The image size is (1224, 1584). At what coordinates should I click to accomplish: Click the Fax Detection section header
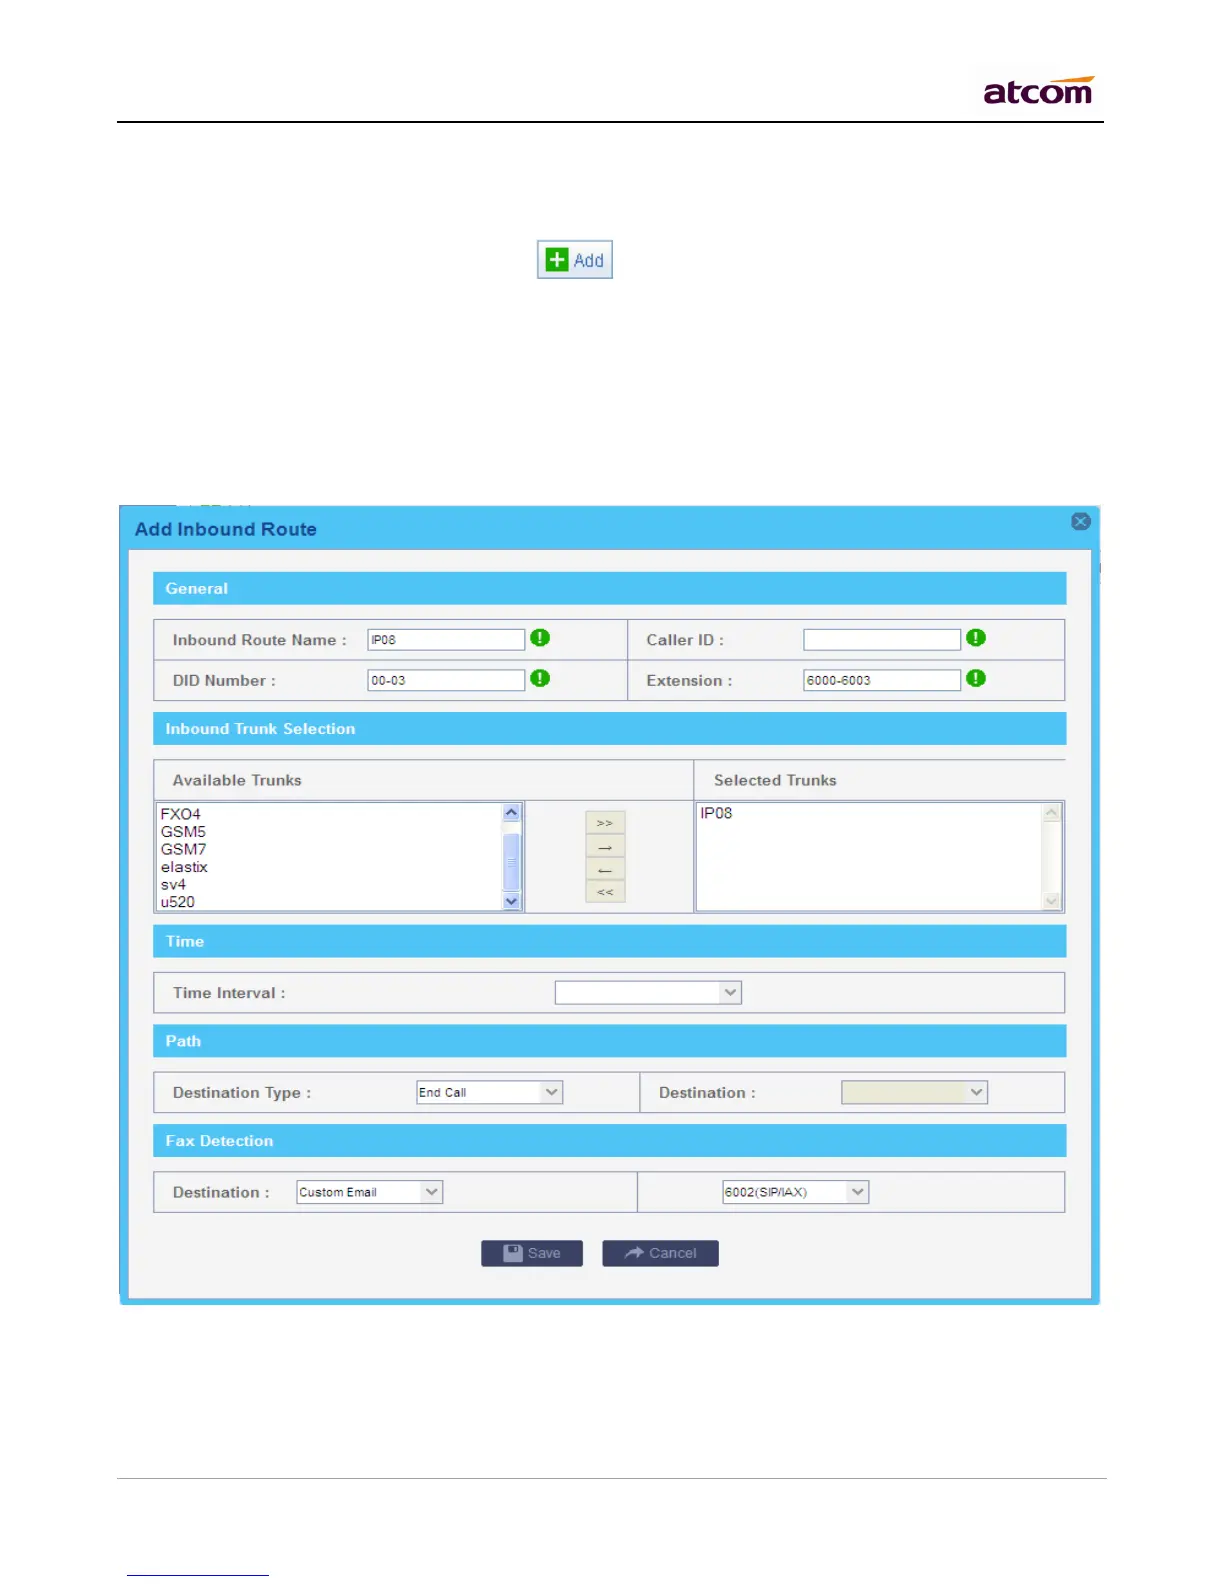point(609,1141)
